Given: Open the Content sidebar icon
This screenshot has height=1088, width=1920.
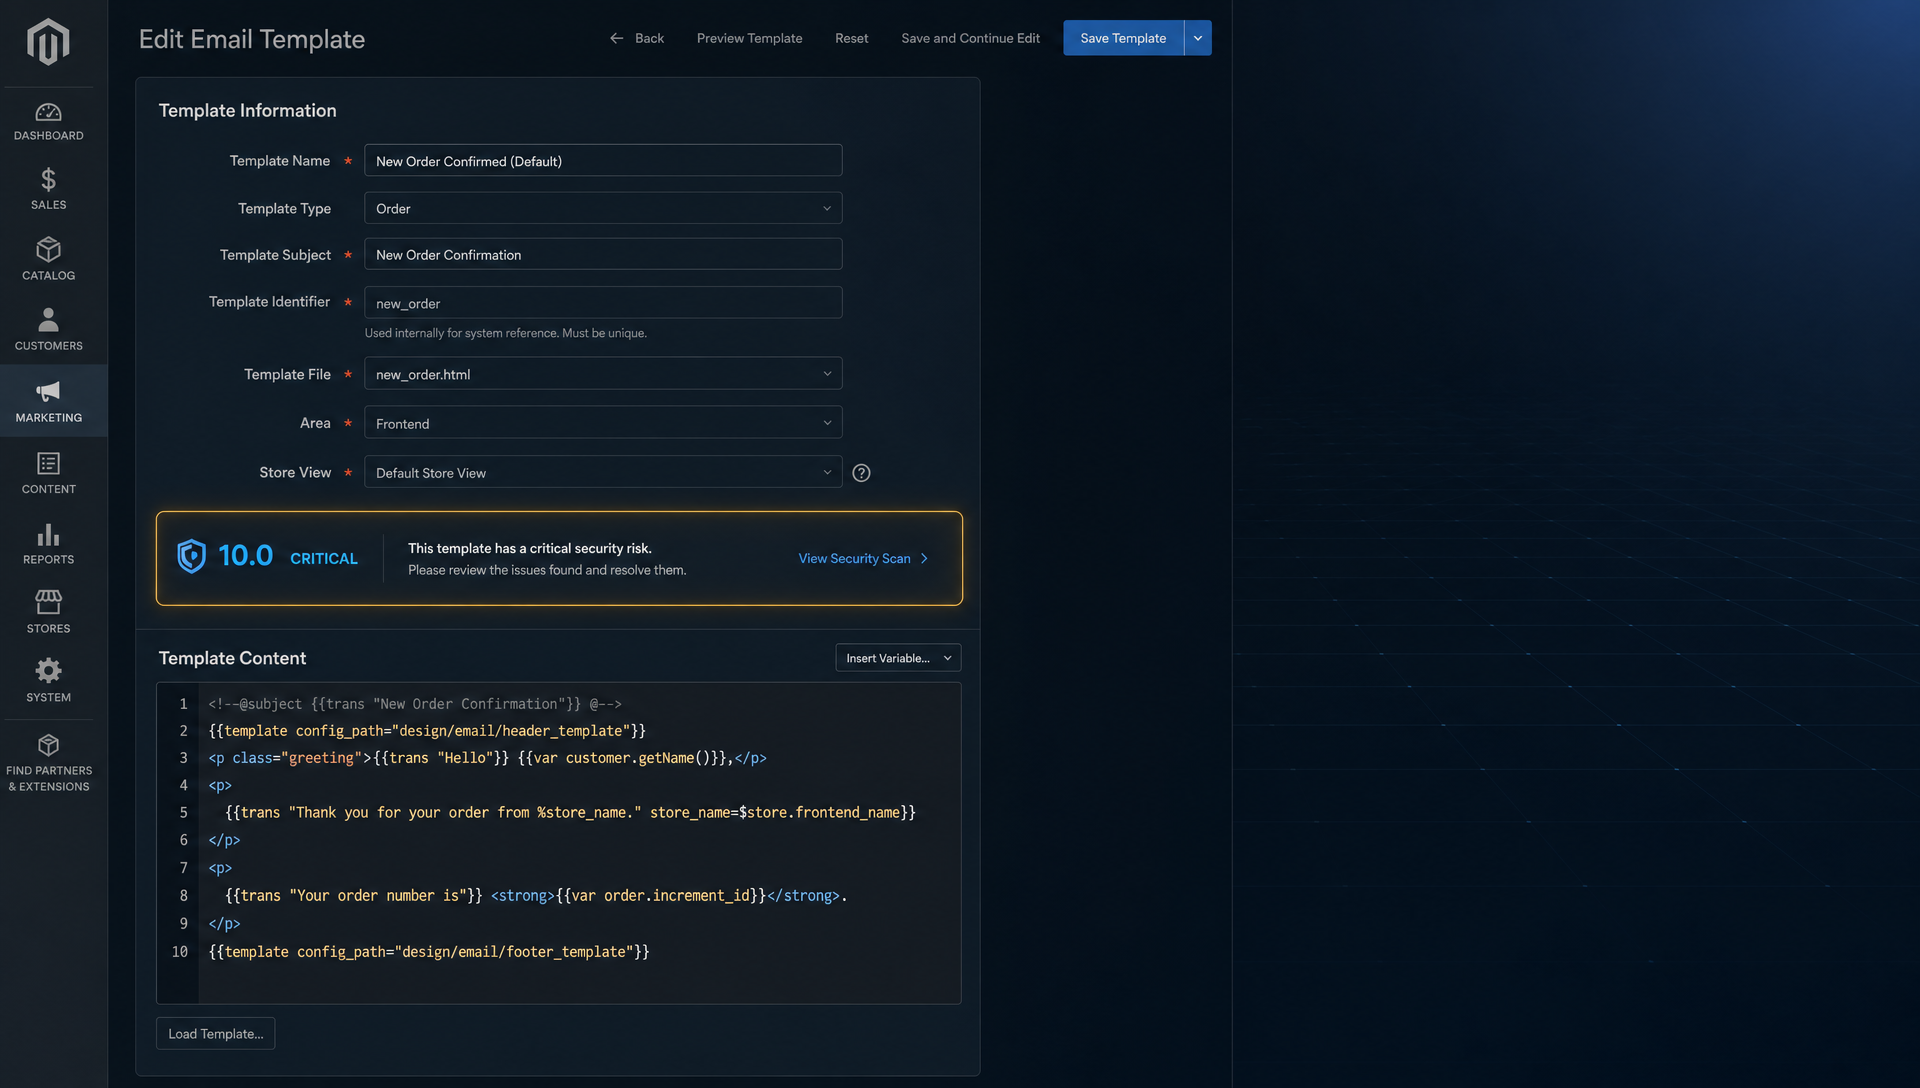Looking at the screenshot, I should coord(48,463).
